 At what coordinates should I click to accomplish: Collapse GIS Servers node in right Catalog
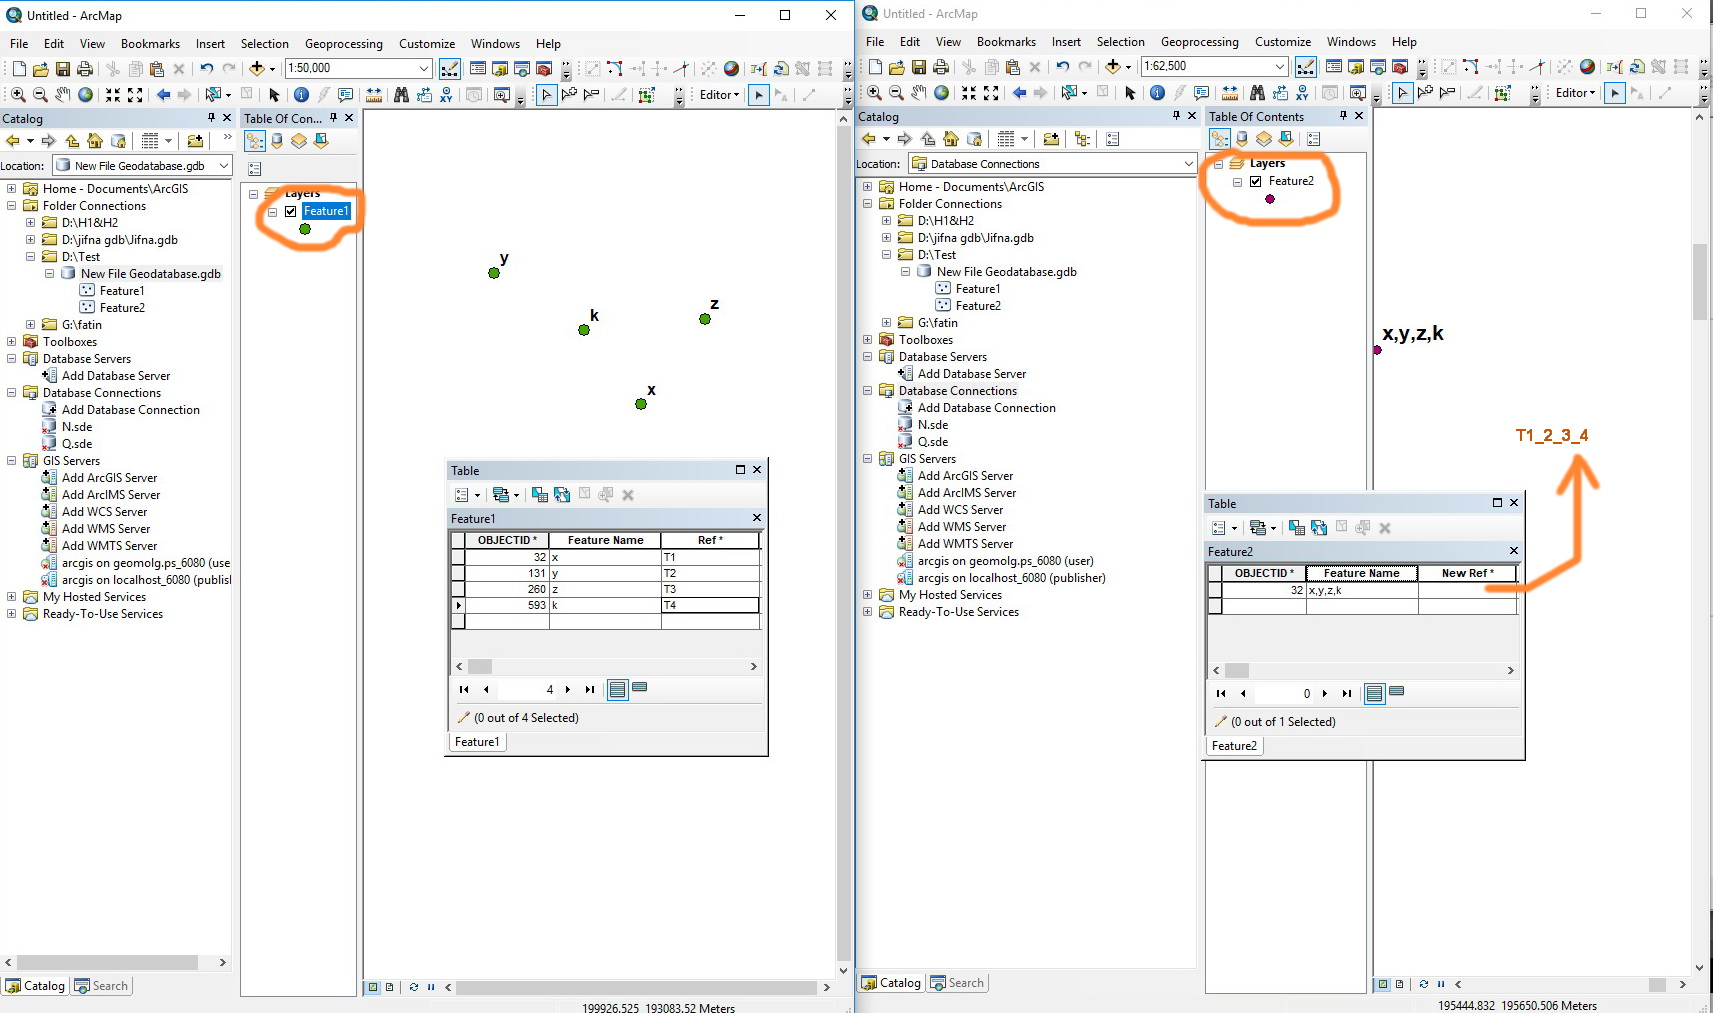click(867, 459)
